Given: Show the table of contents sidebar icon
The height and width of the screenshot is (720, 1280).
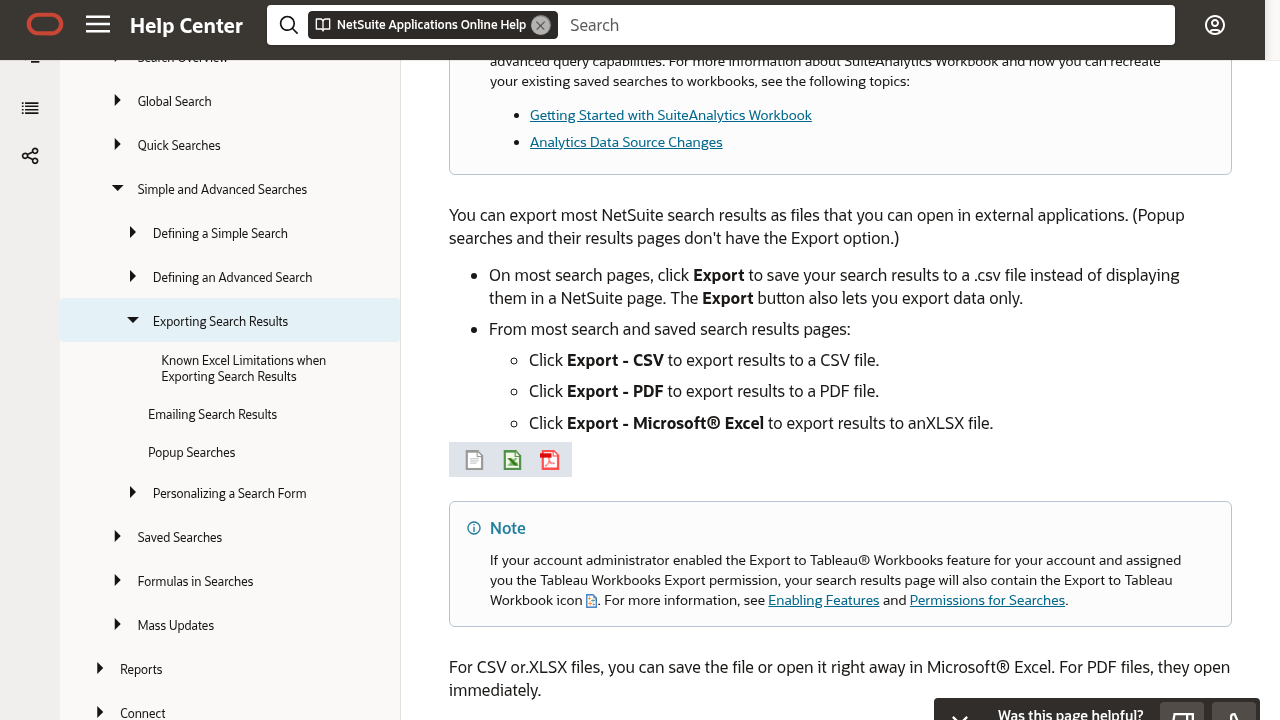Looking at the screenshot, I should tap(30, 108).
